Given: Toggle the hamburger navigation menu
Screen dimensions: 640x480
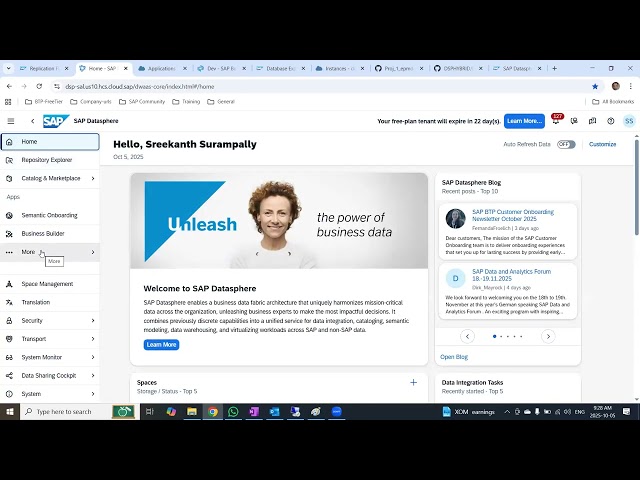Looking at the screenshot, I should click(x=11, y=121).
